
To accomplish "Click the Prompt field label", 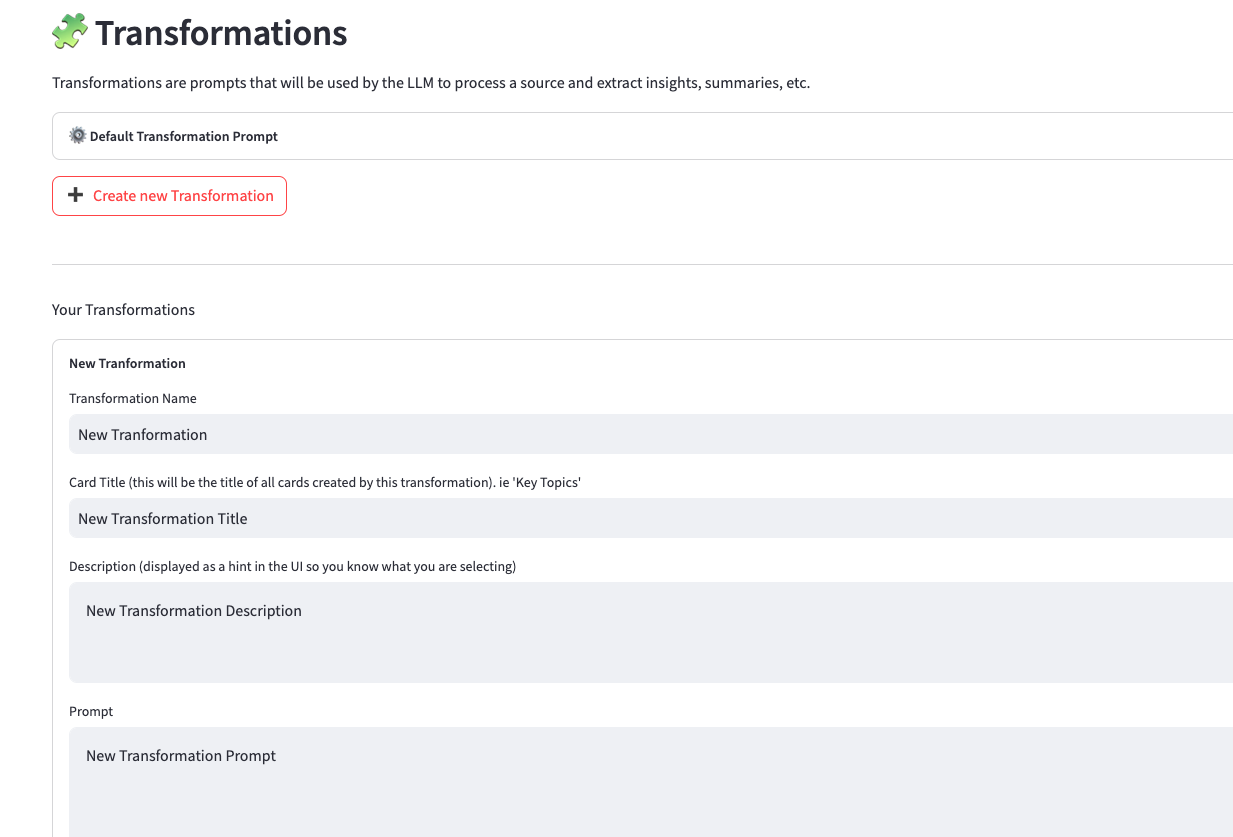I will [x=91, y=711].
